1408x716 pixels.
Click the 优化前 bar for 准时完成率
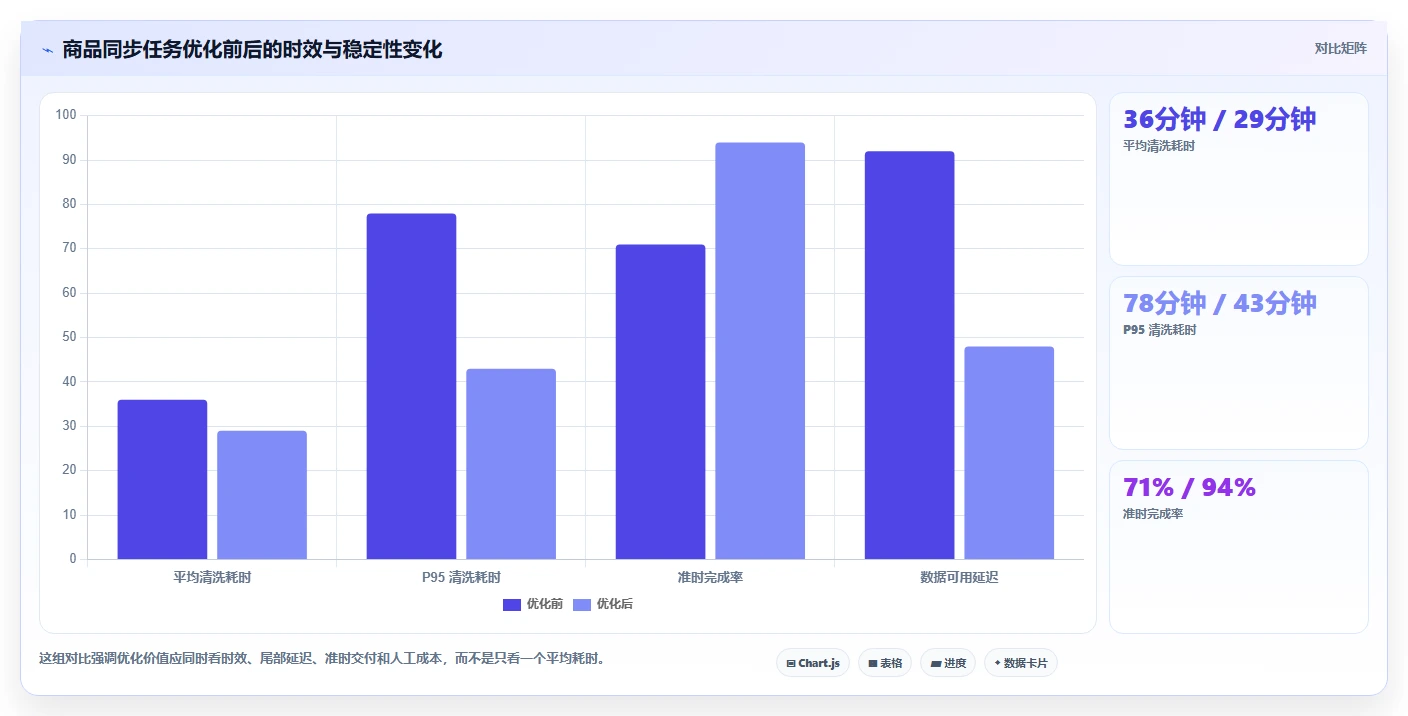point(660,402)
